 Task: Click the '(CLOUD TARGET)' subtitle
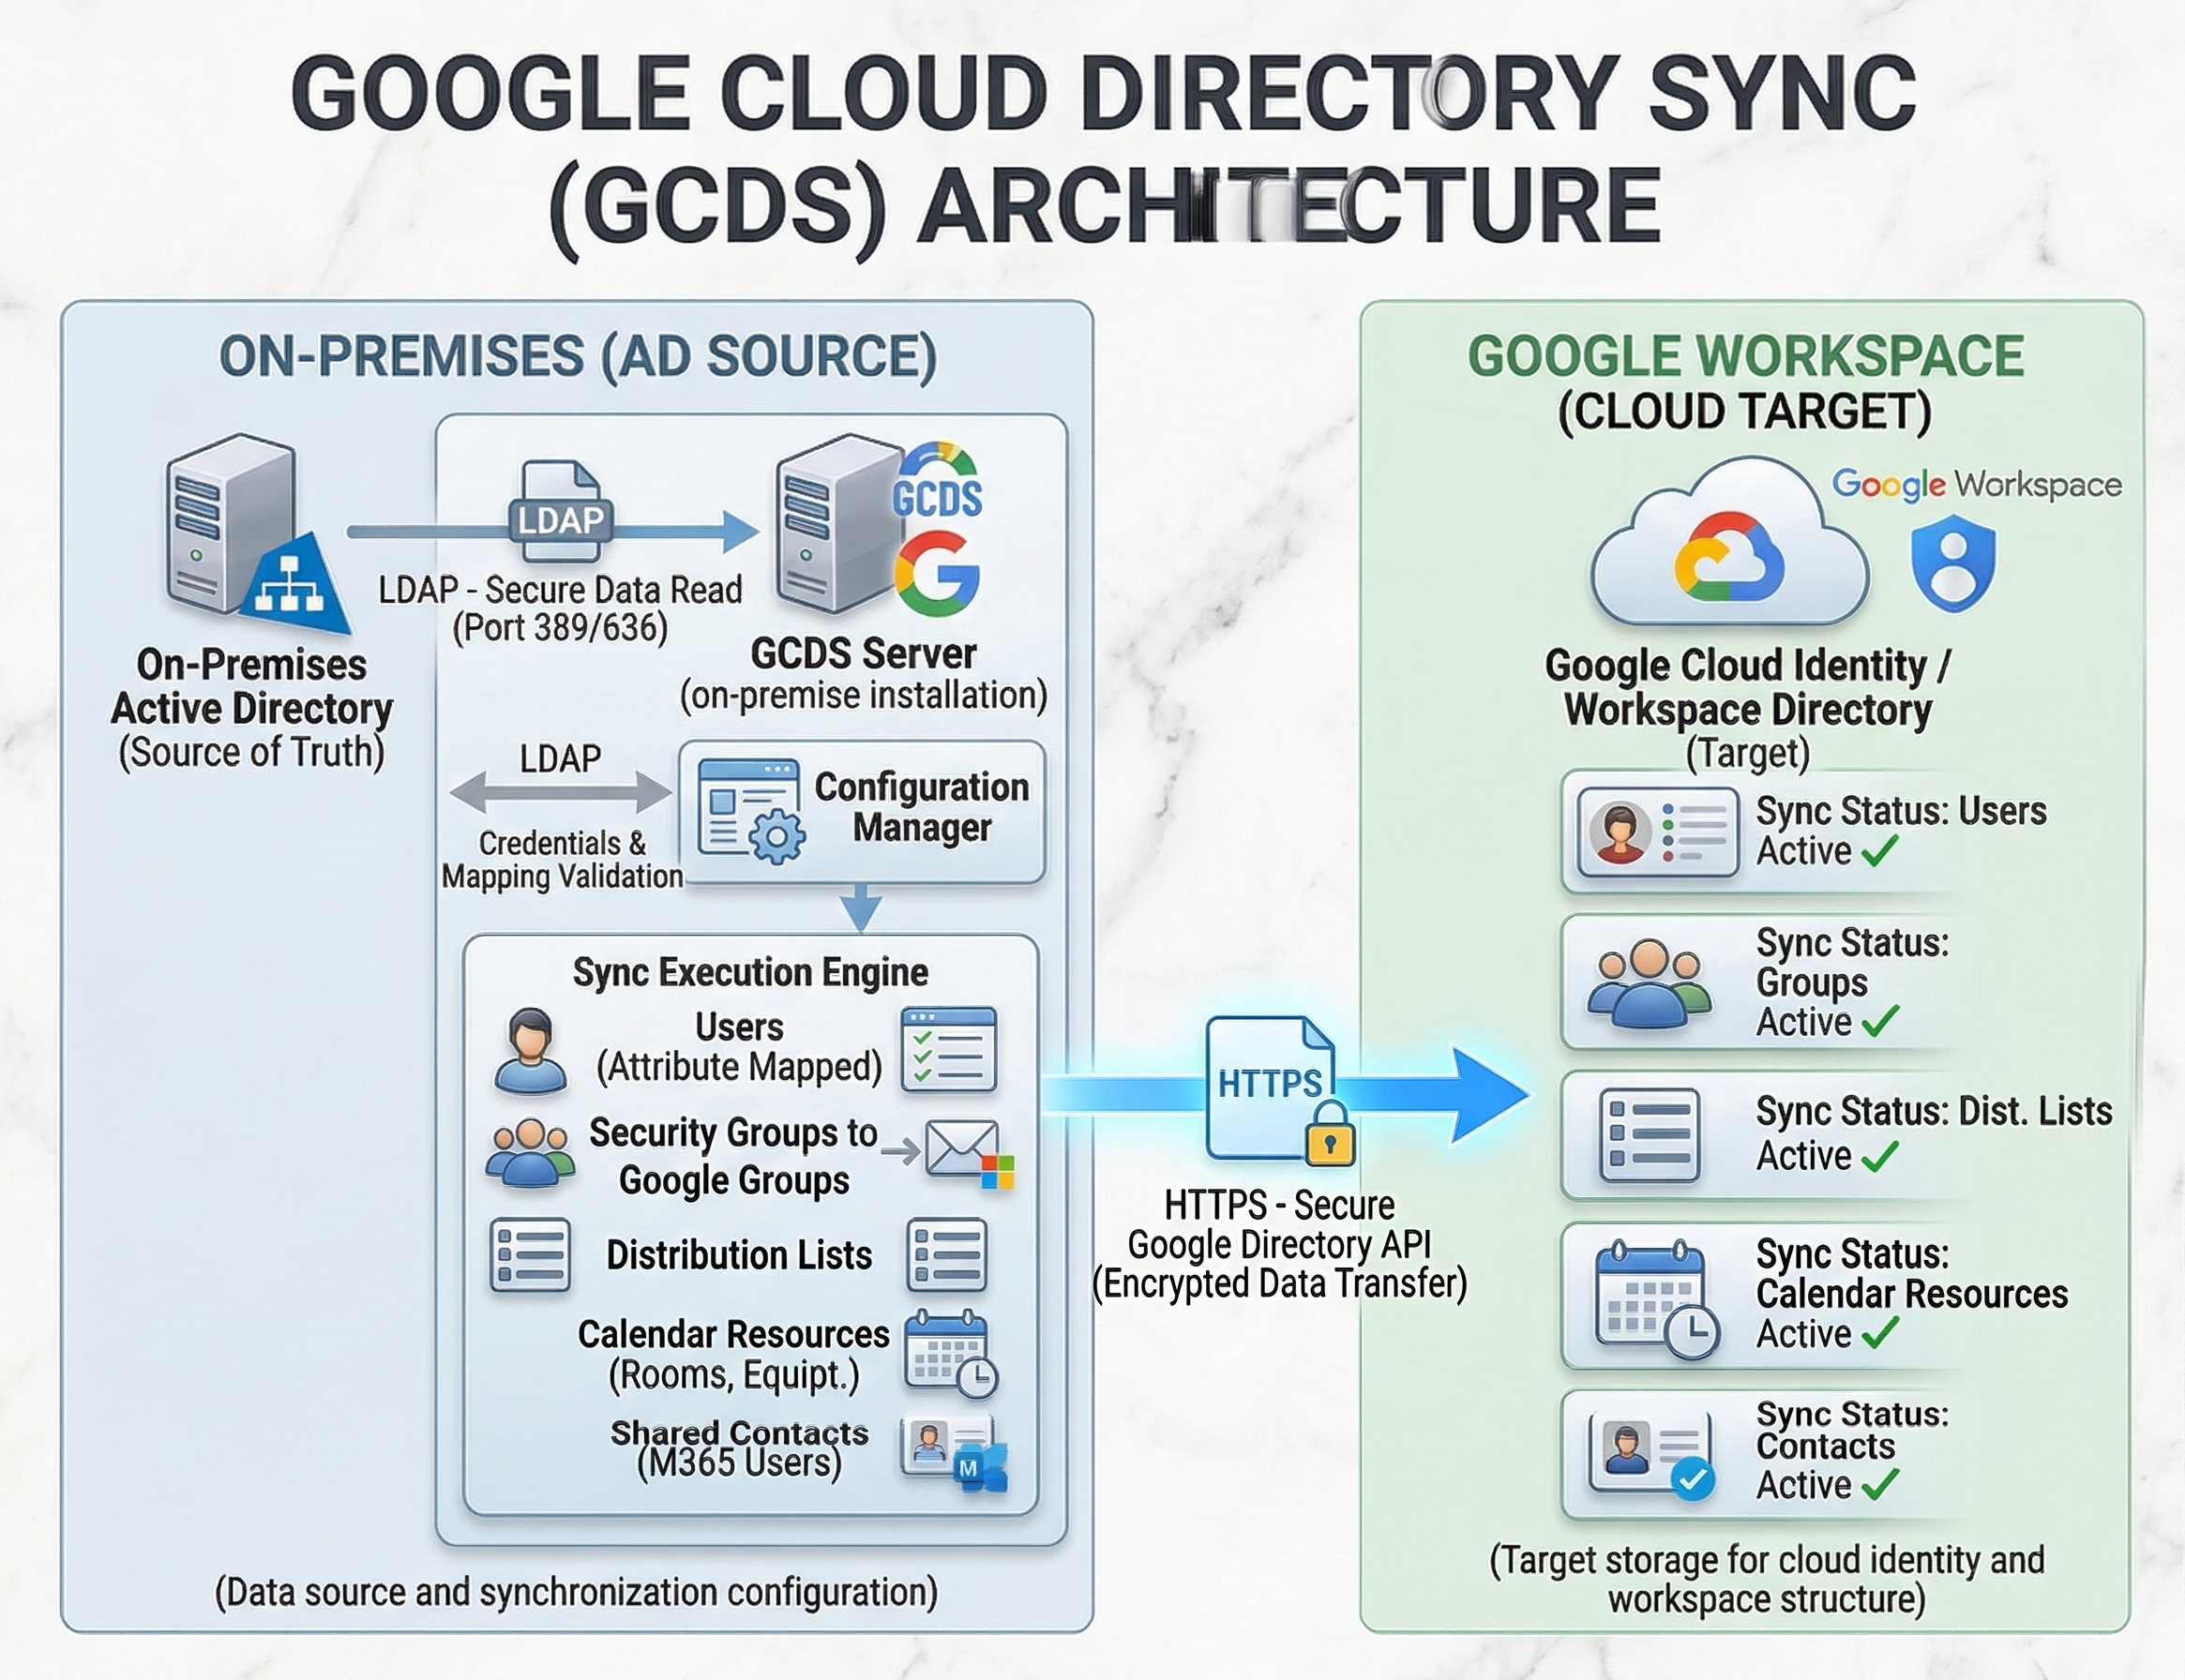(1745, 412)
